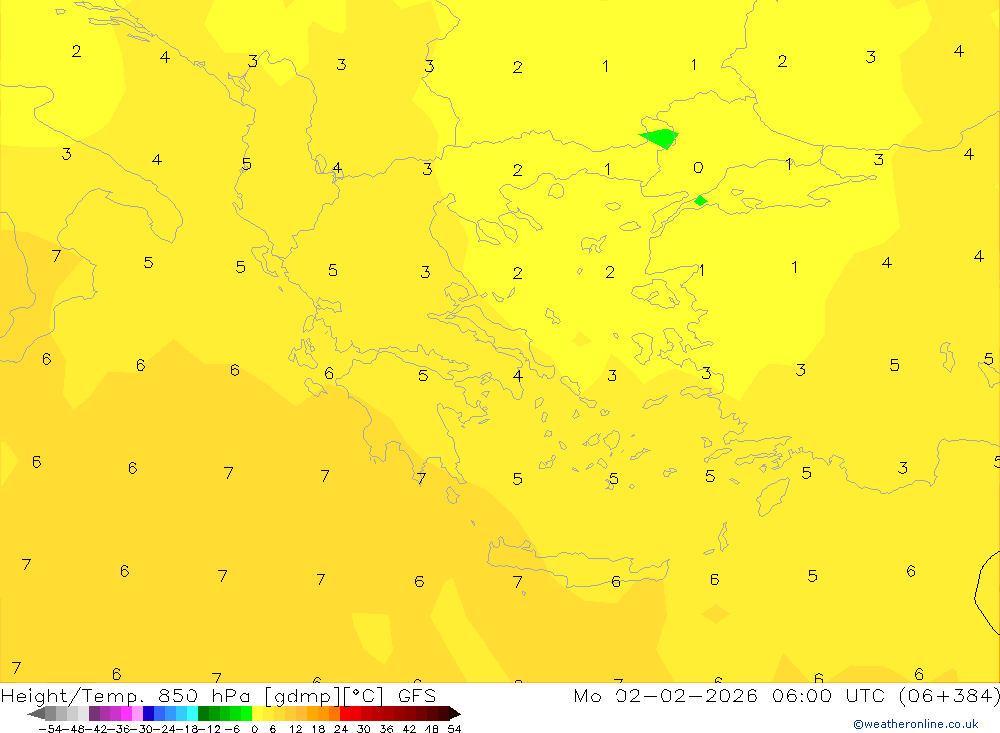Viewport: 1000px width, 733px height.
Task: Select the 0 temperature value on the map
Action: [698, 167]
